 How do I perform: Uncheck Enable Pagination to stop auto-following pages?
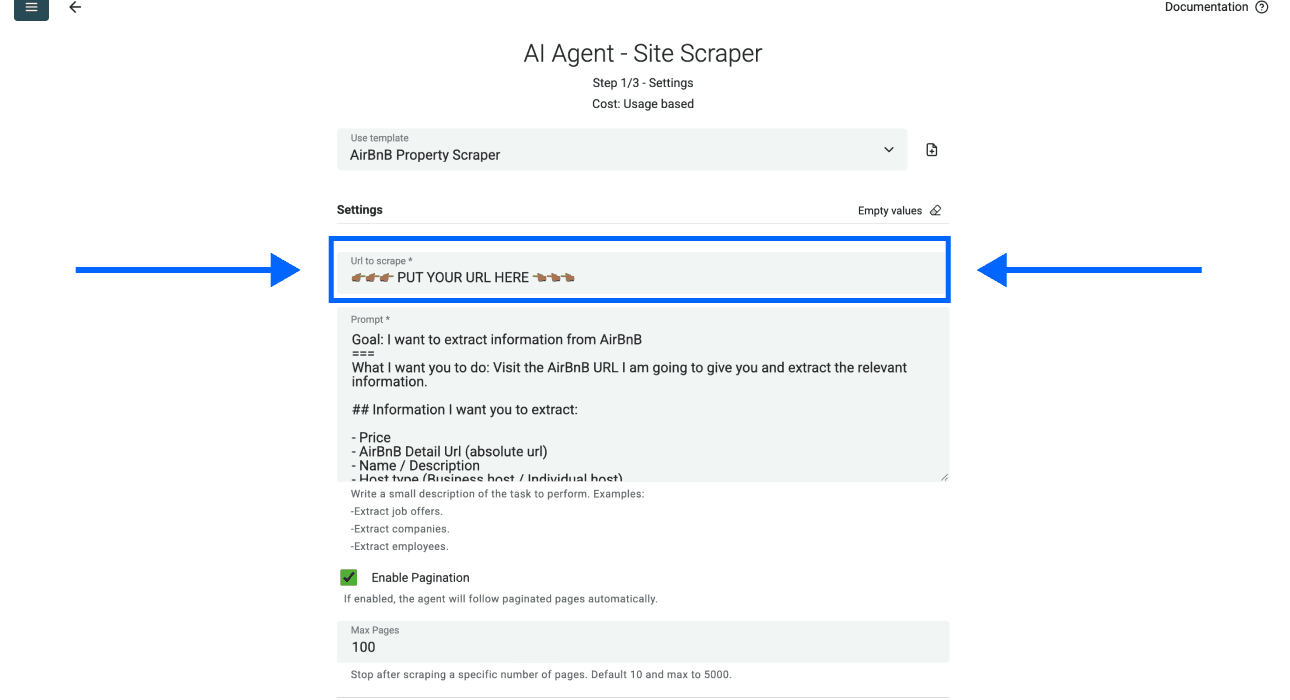pos(348,577)
